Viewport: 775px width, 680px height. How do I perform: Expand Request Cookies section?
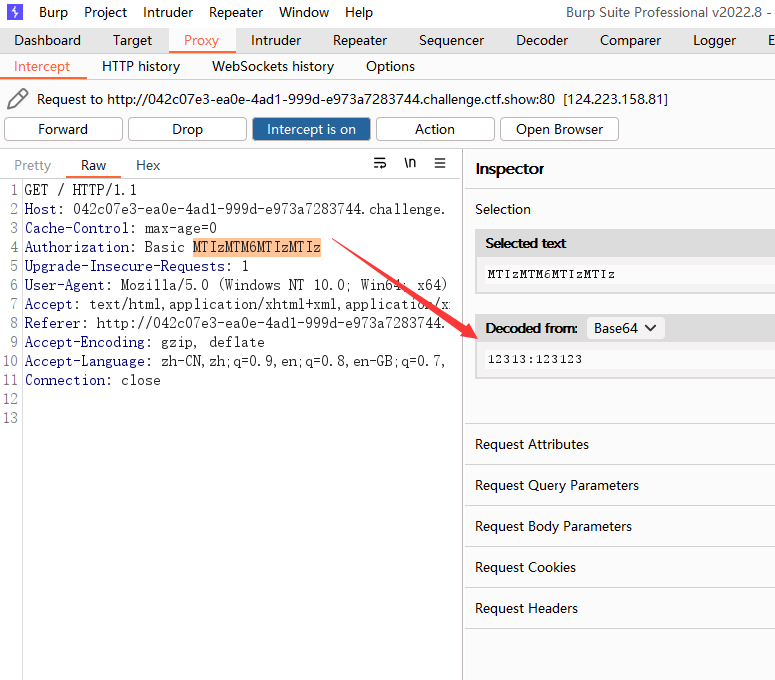click(620, 567)
